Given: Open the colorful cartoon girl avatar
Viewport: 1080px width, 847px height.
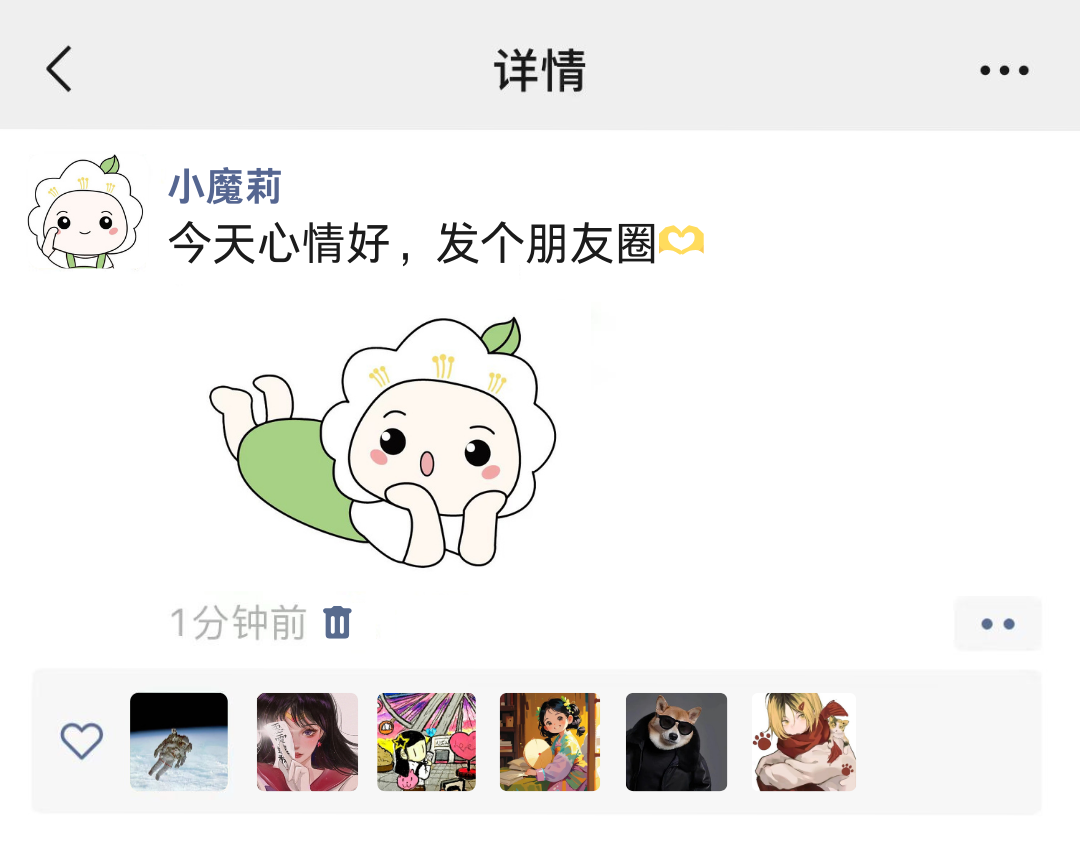Looking at the screenshot, I should (426, 742).
